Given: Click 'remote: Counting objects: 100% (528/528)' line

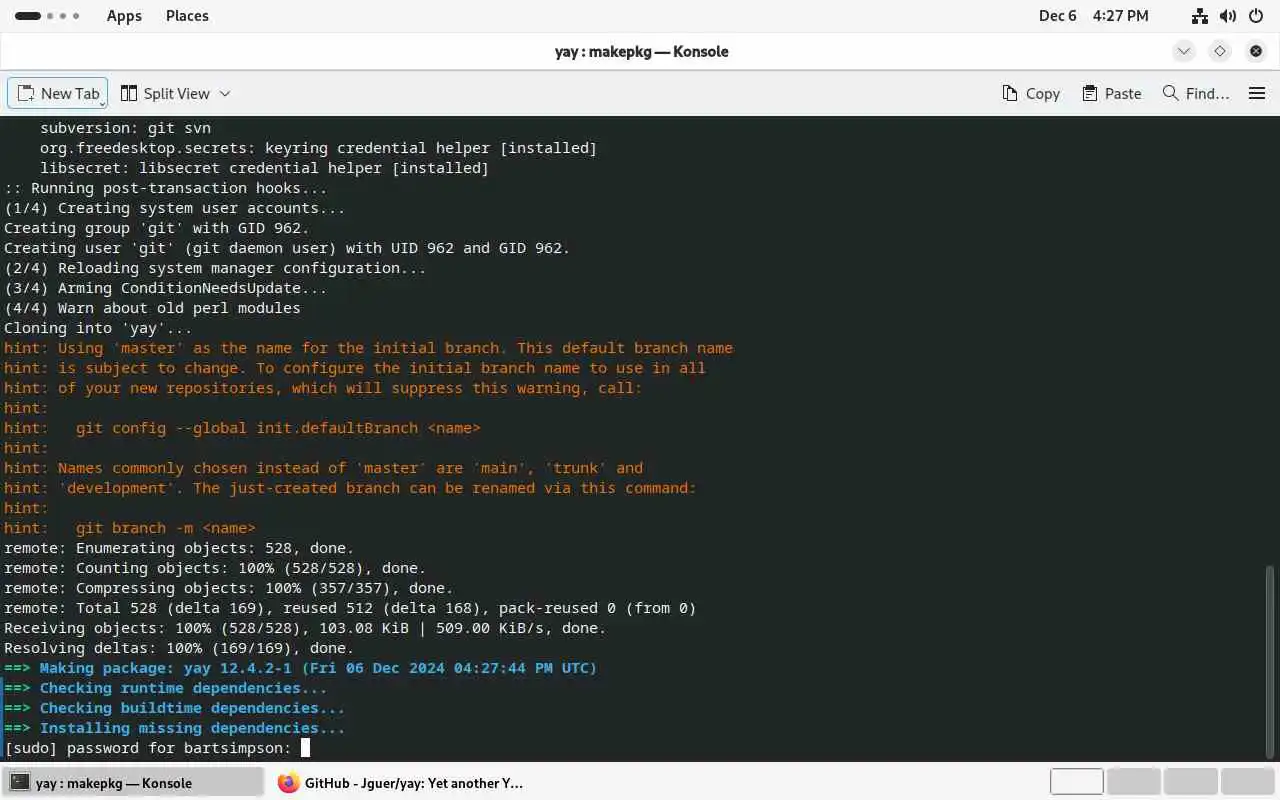Looking at the screenshot, I should (215, 568).
